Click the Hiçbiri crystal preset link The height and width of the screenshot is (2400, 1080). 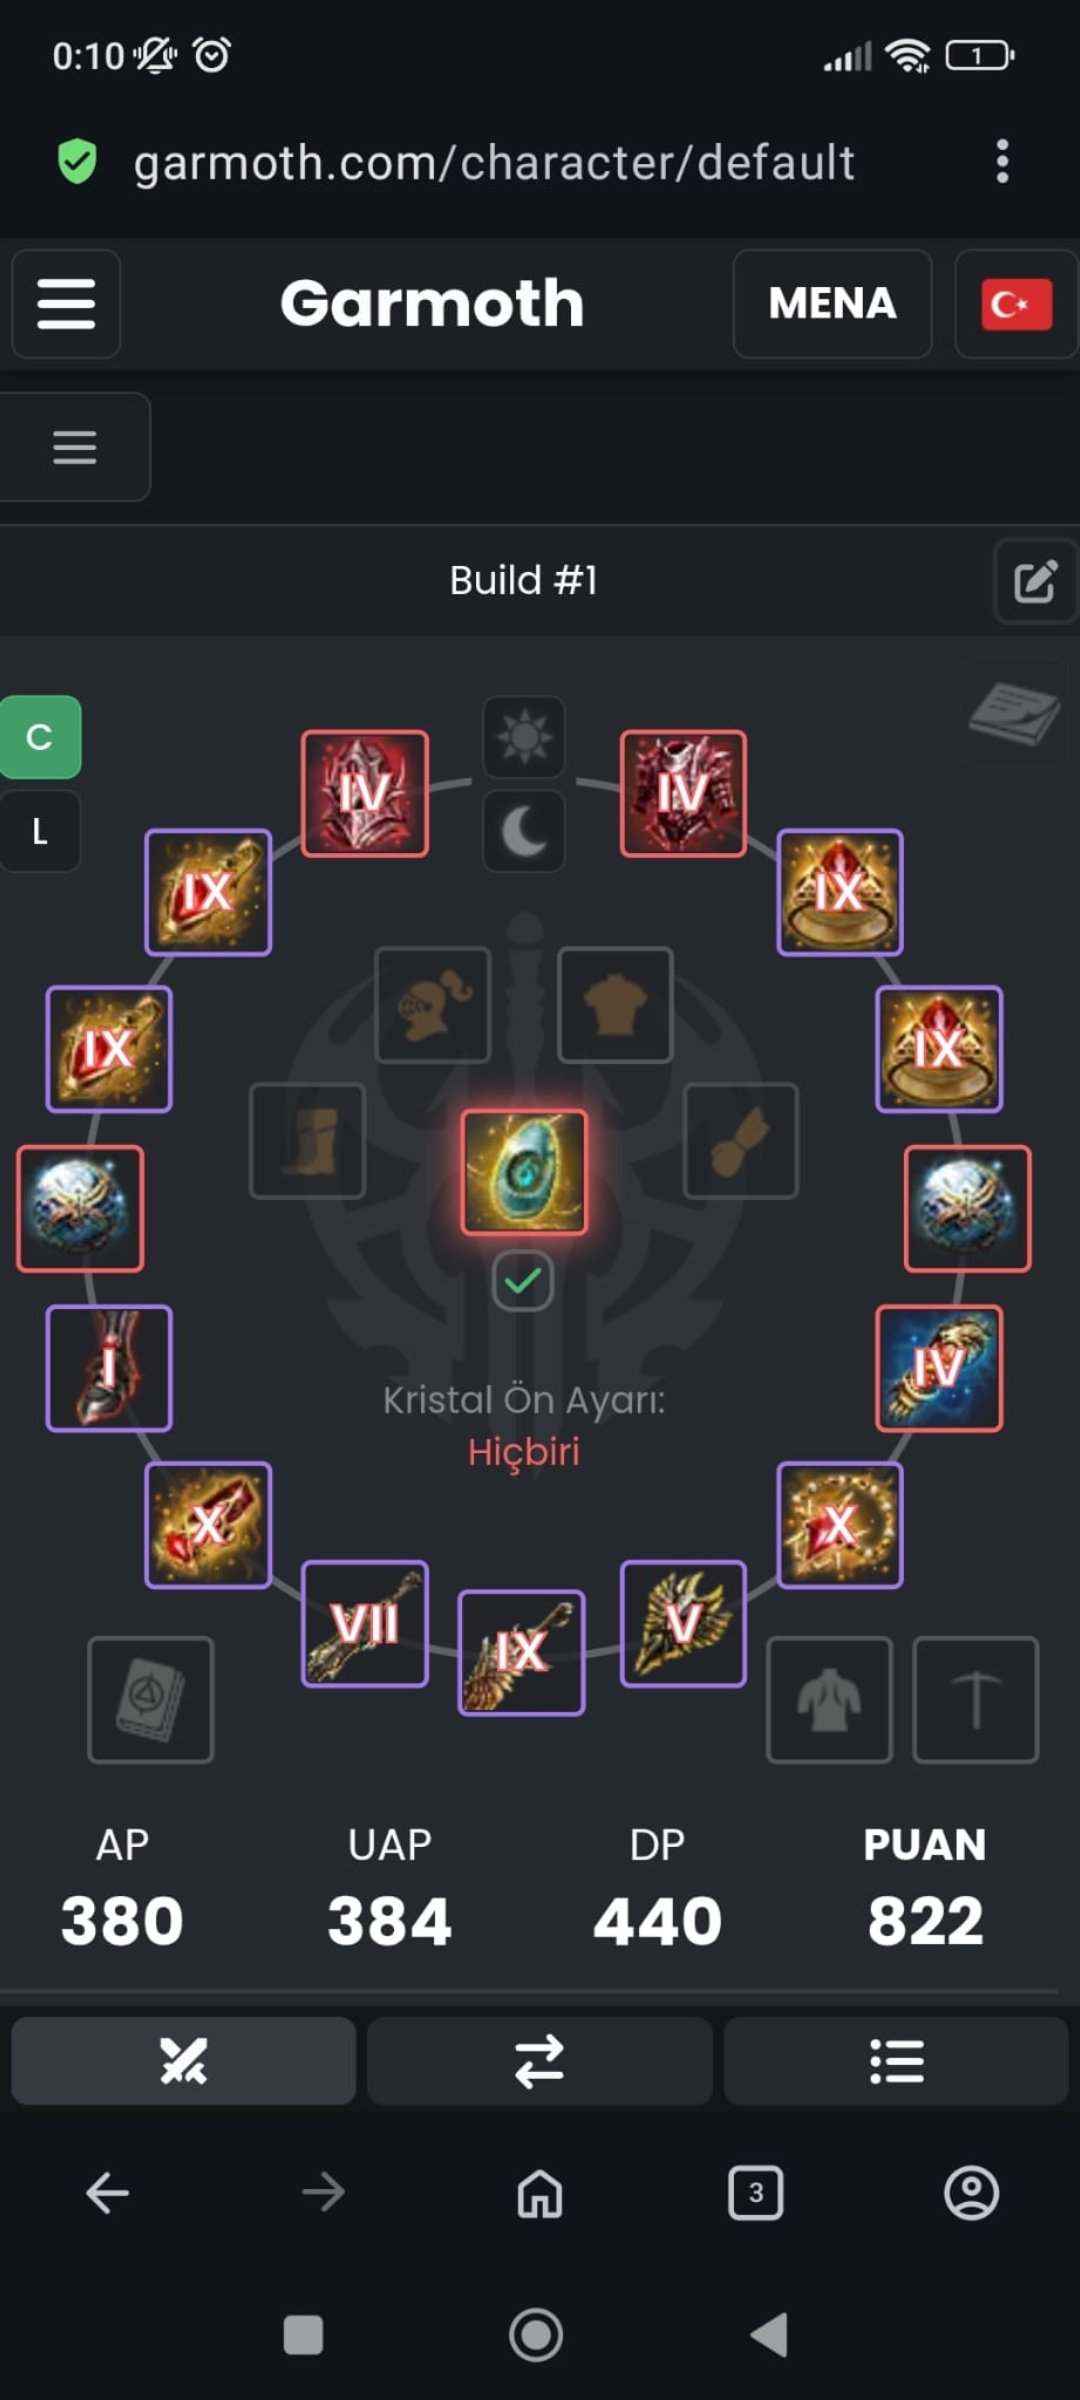coord(524,1451)
